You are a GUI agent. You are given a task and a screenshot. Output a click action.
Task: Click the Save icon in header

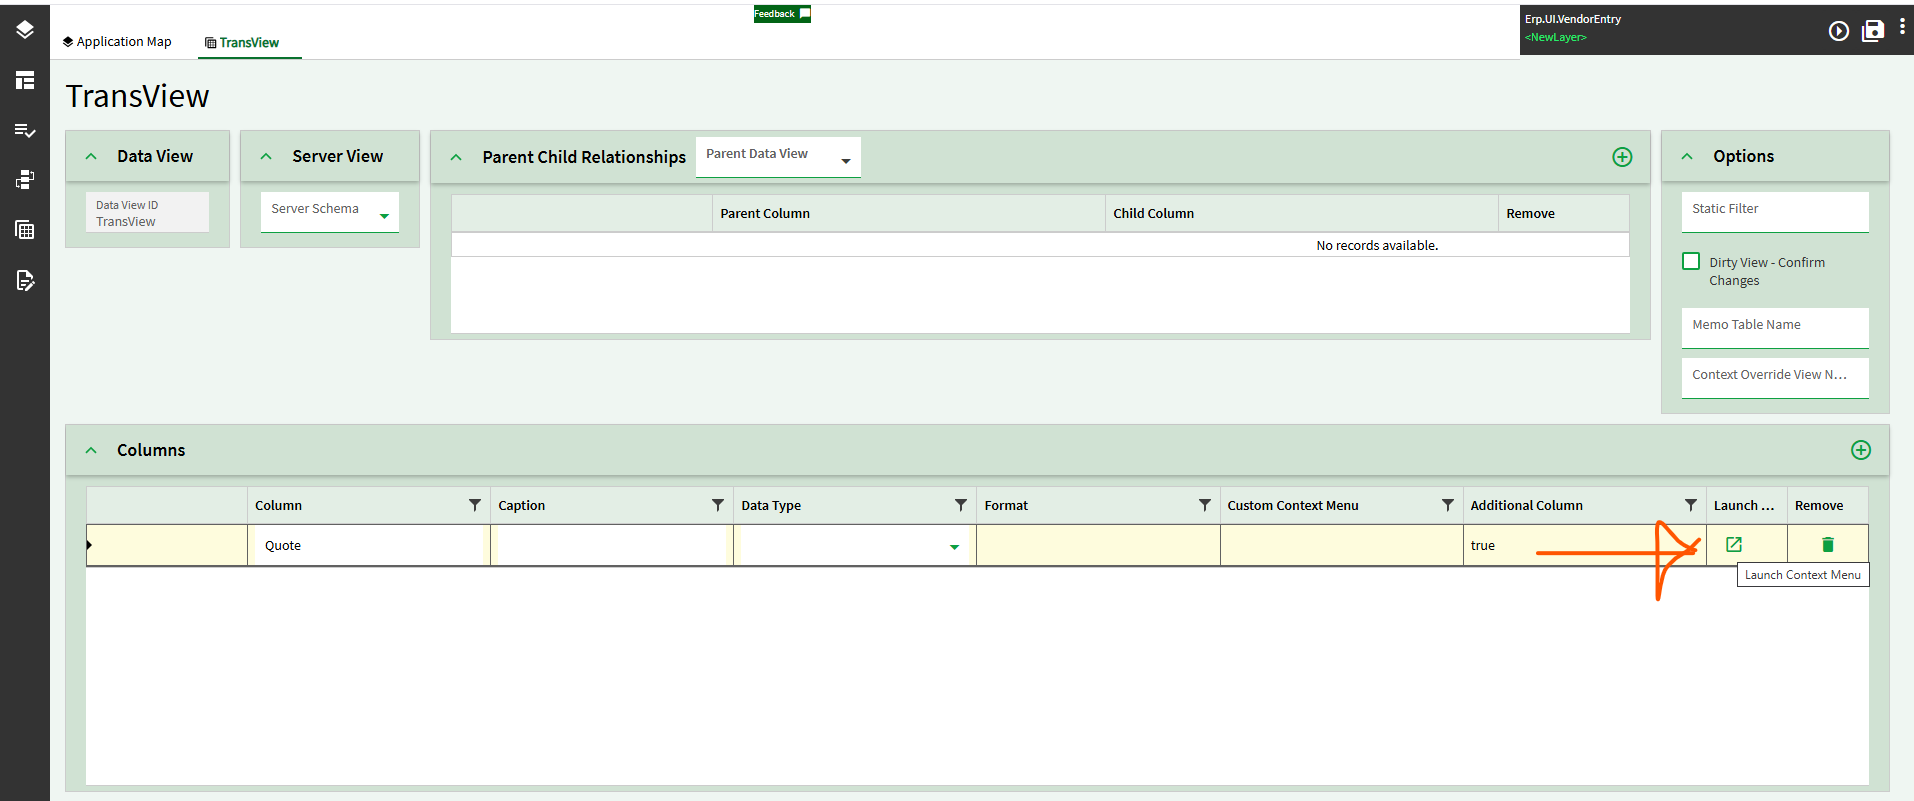click(1873, 31)
